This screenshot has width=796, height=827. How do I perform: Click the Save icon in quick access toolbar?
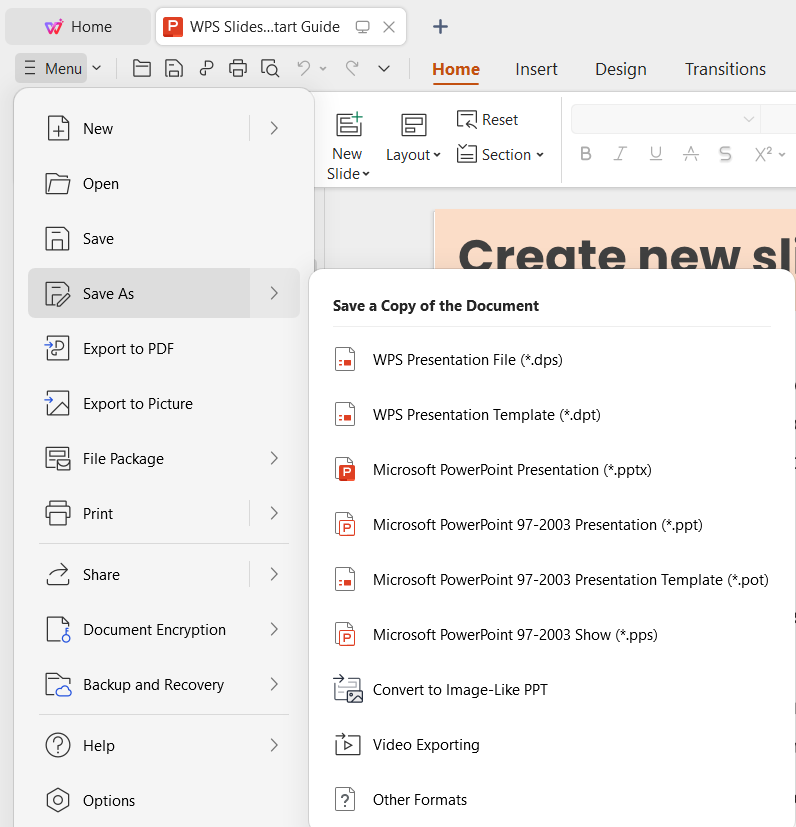(x=174, y=68)
